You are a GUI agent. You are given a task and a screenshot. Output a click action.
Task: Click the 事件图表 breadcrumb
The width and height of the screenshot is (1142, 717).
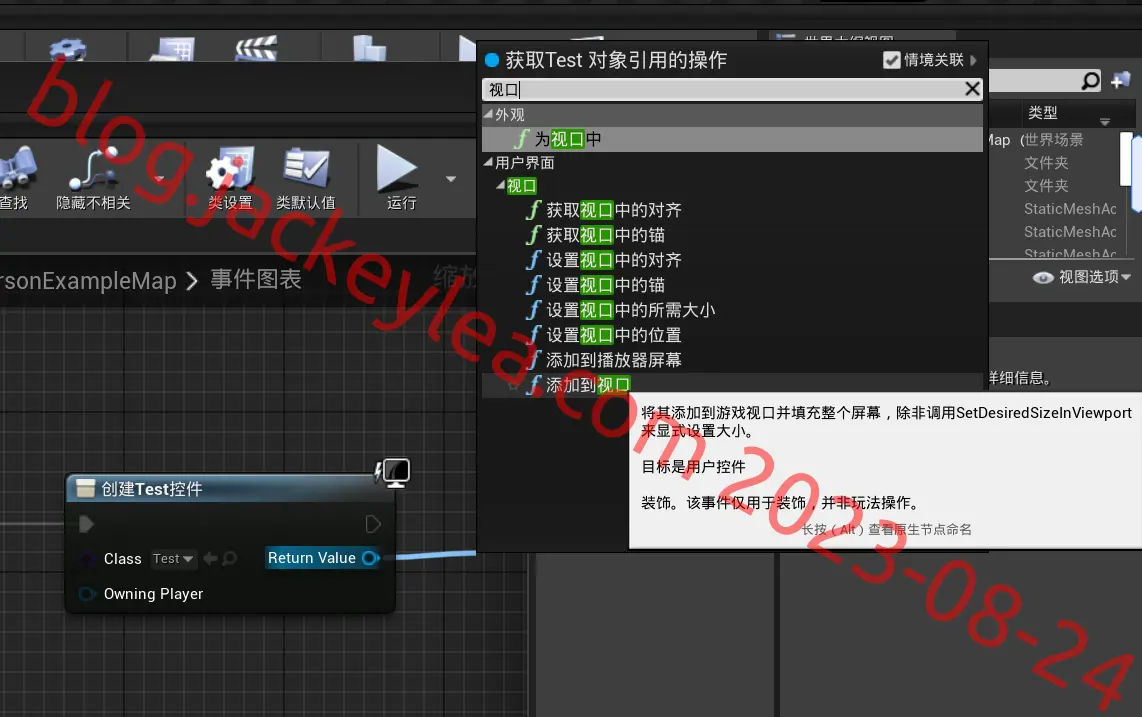point(256,279)
